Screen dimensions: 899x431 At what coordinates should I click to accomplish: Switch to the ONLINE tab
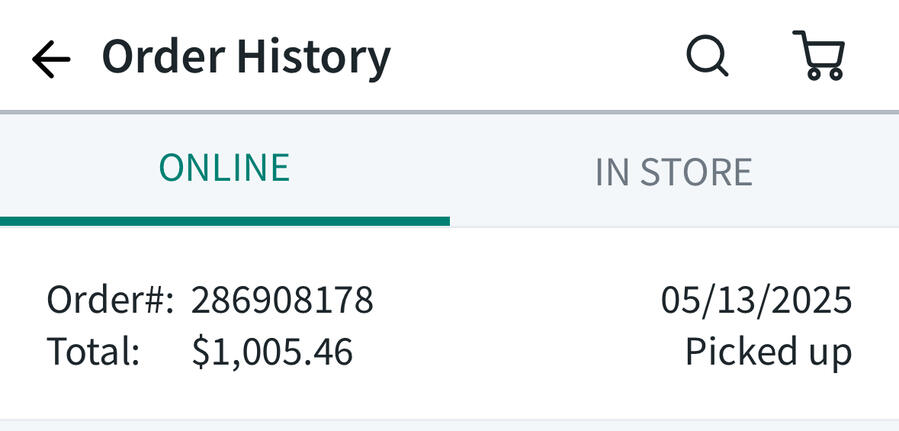pos(224,168)
